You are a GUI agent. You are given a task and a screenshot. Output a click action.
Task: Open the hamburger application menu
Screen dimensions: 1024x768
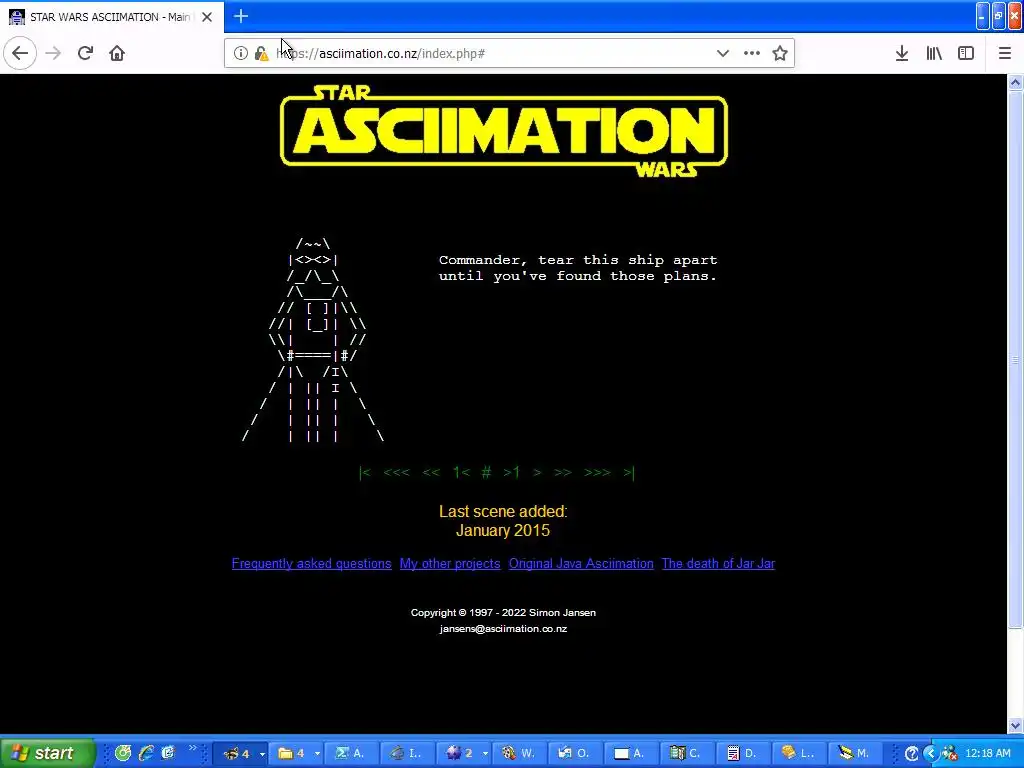1005,53
